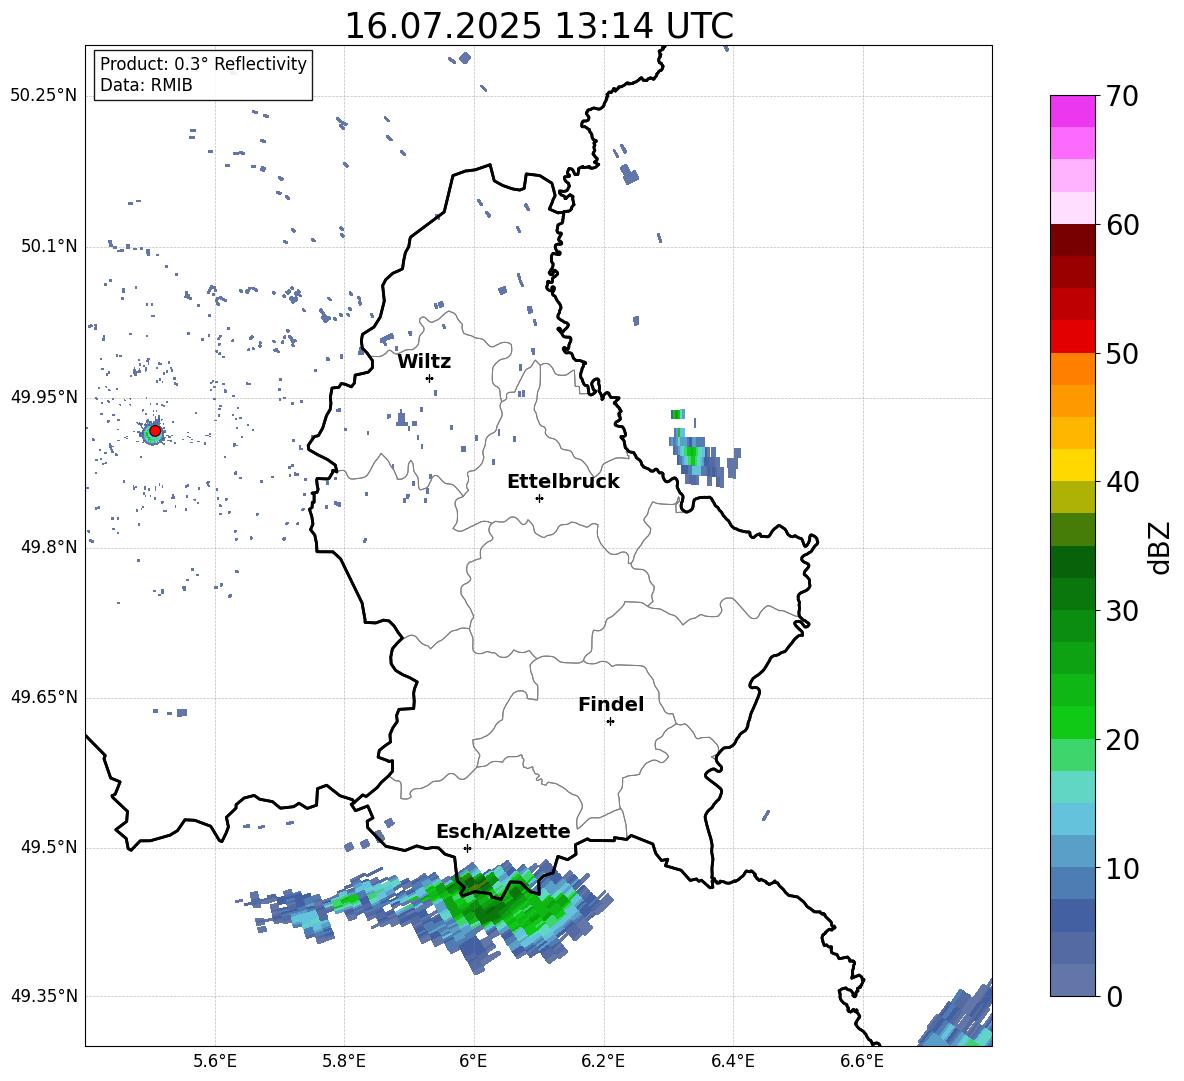The width and height of the screenshot is (1184, 1081).
Task: Click the cross marker under Esch/Alzette
Action: tap(467, 848)
